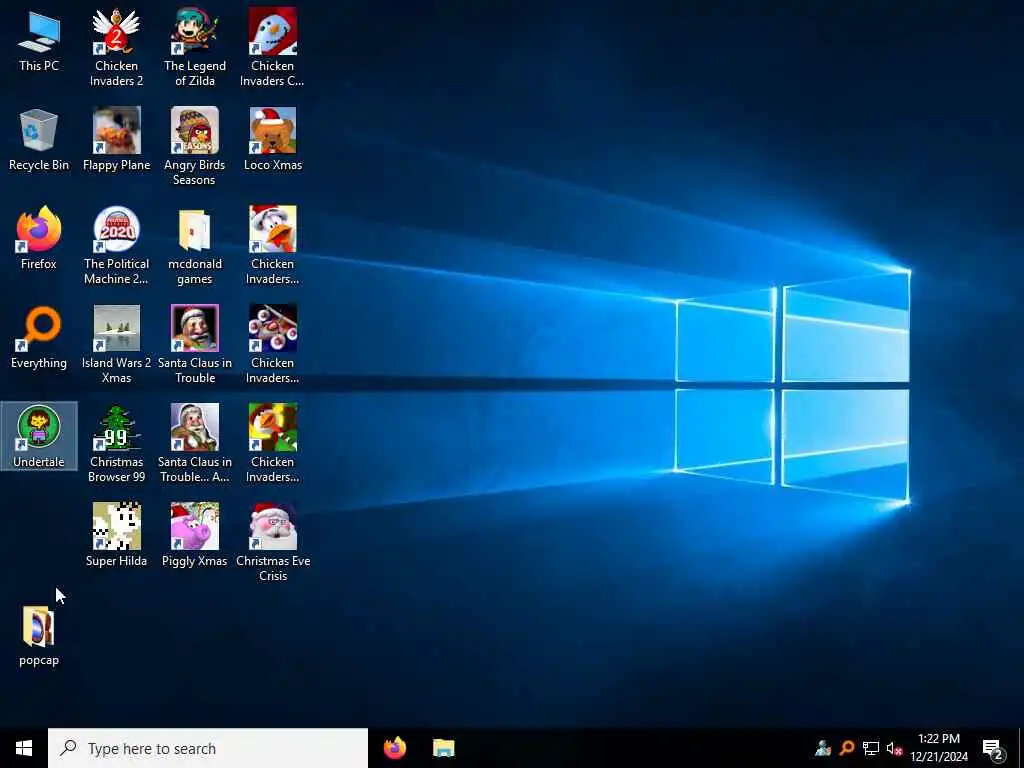1024x768 pixels.
Task: Click the Chicken Invaders snowman icon
Action: 272,47
